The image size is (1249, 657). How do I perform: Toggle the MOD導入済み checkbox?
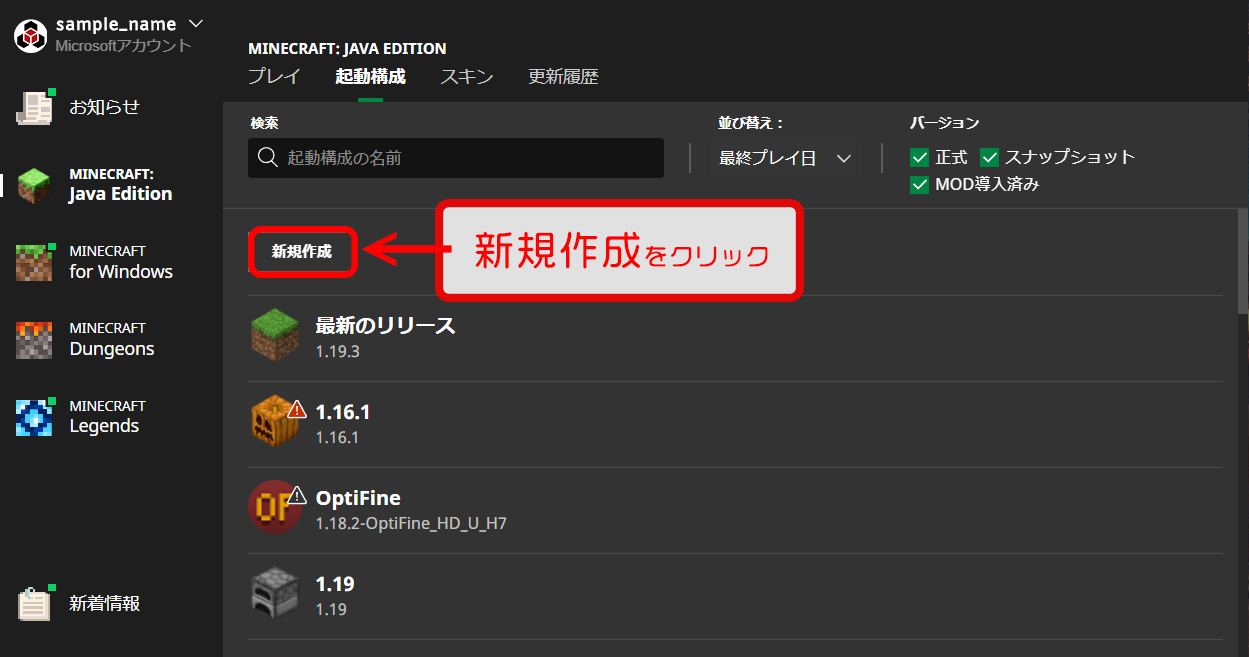point(920,185)
